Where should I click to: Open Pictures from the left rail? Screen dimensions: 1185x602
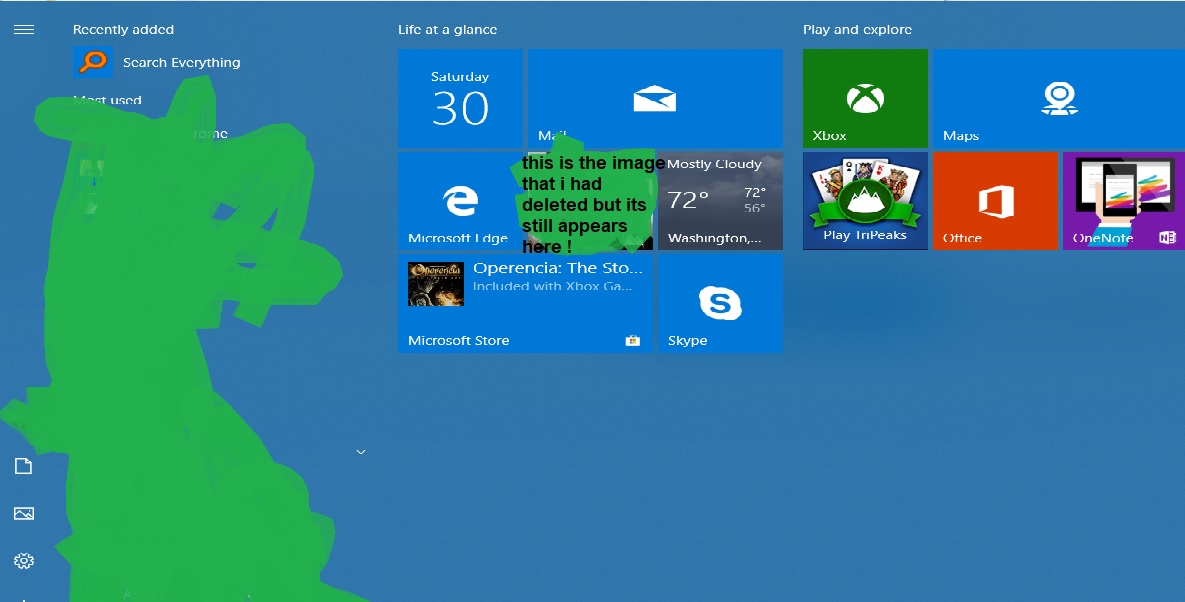coord(23,514)
